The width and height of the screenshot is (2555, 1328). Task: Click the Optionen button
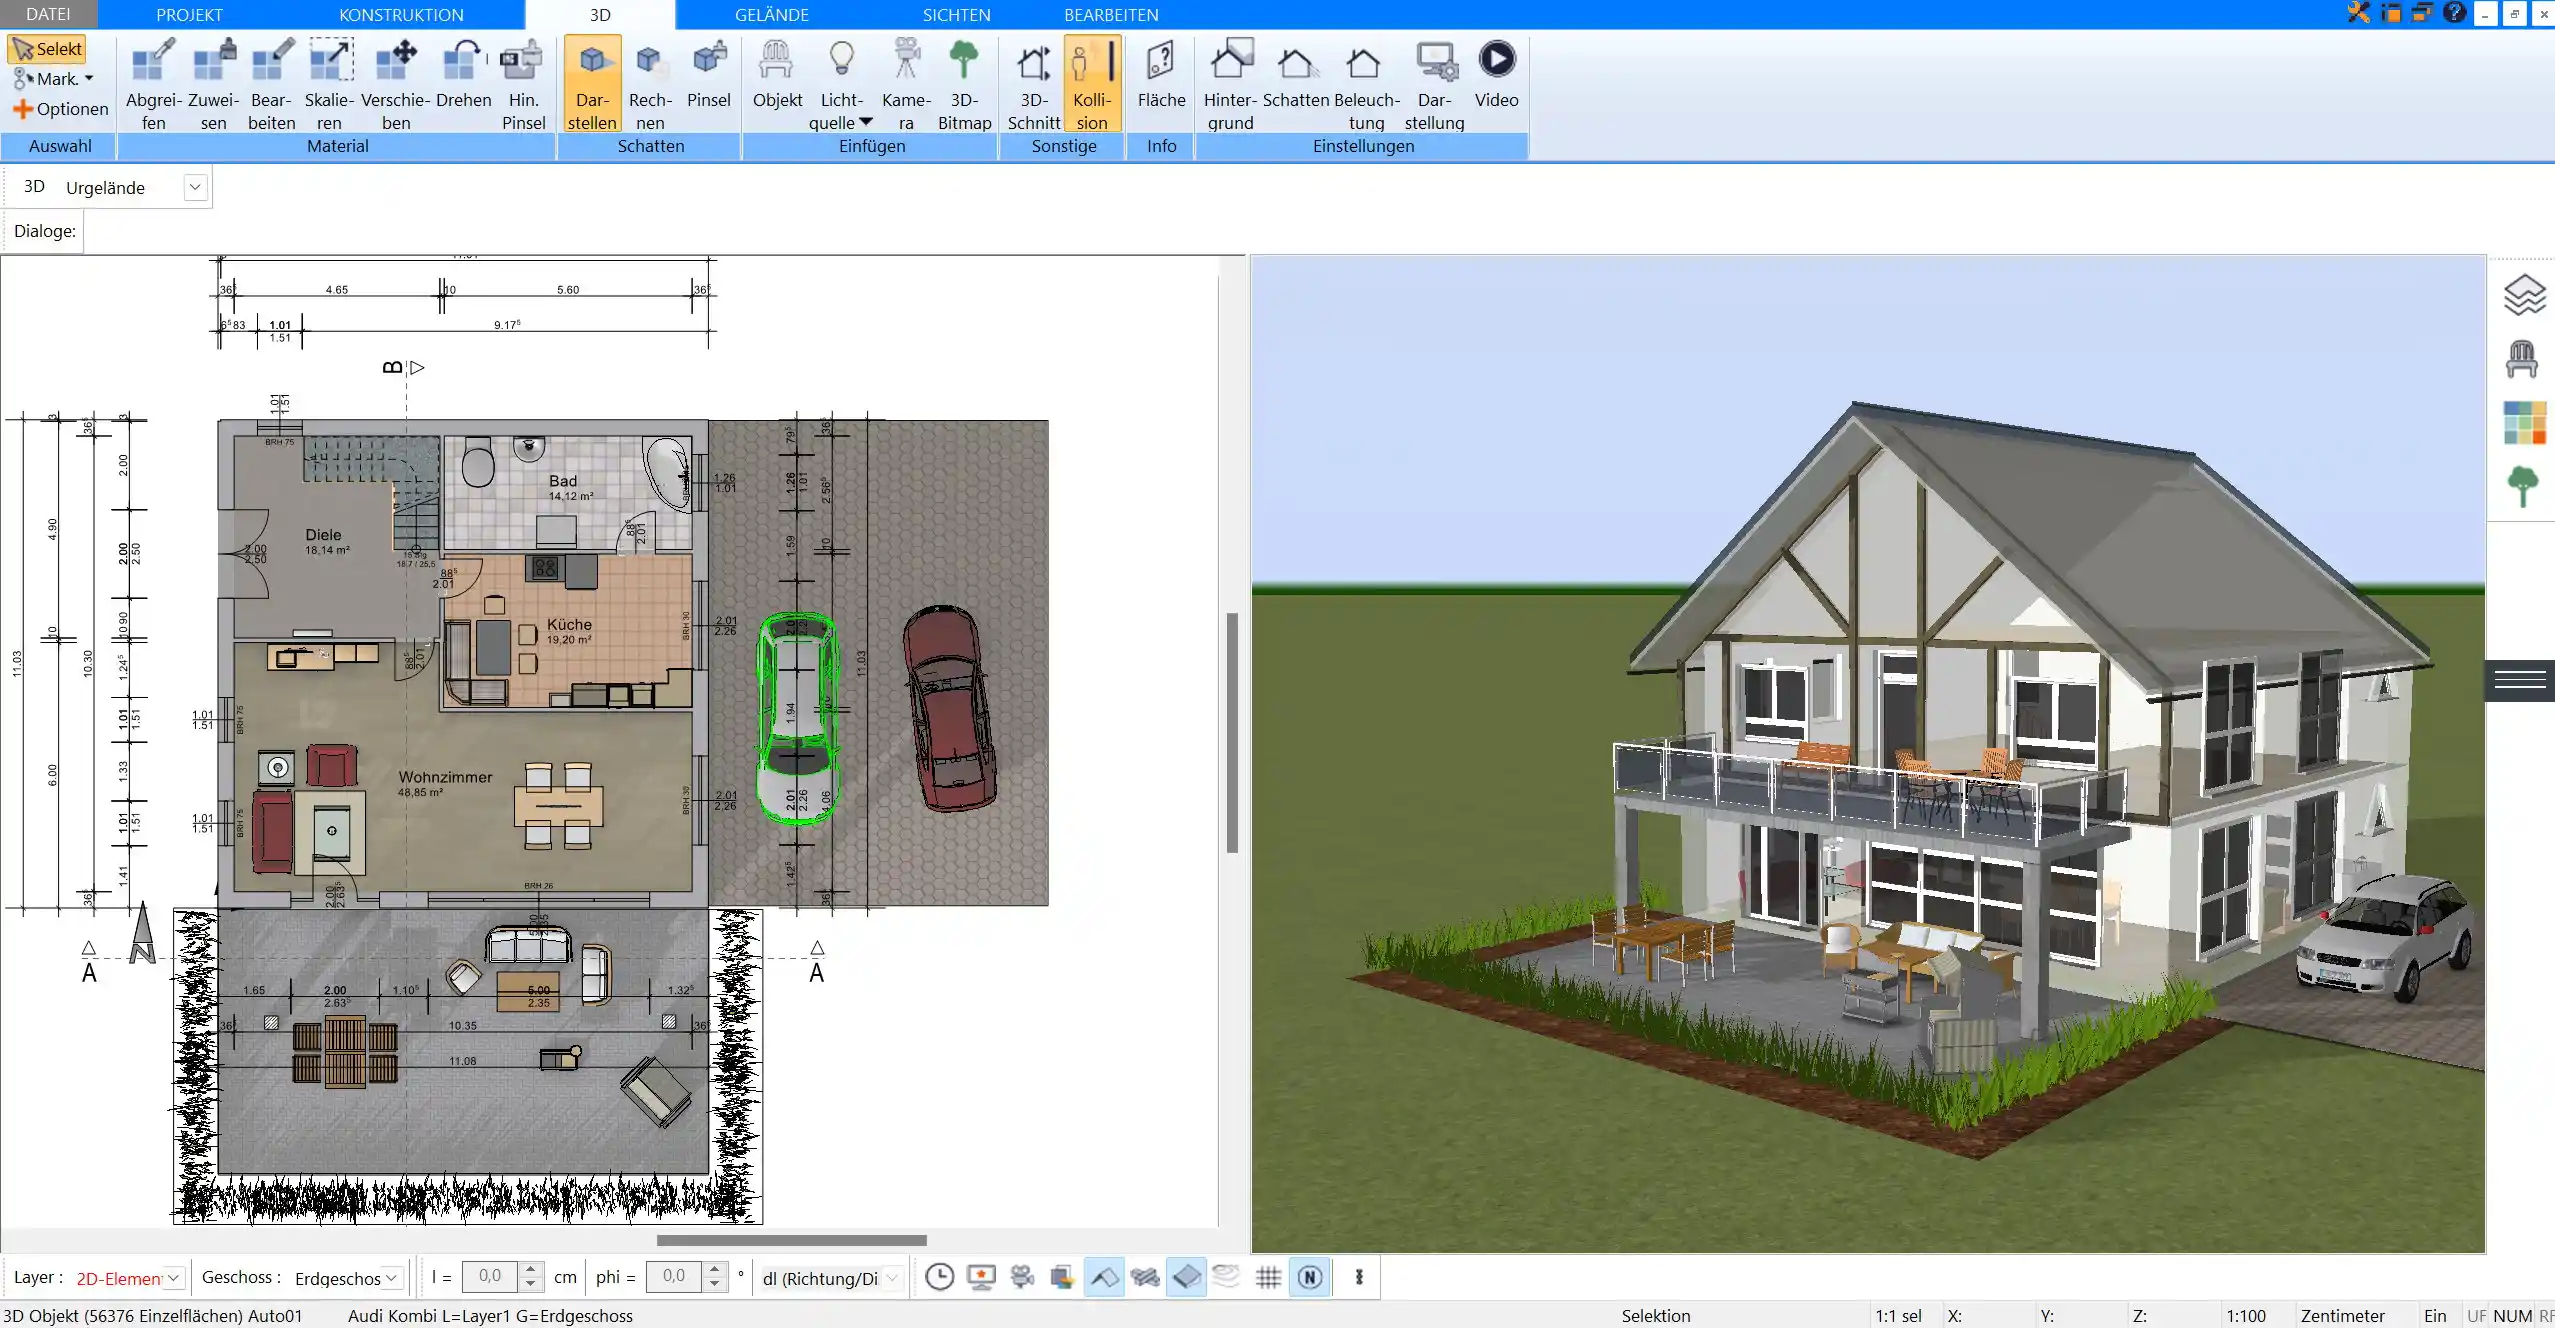(60, 109)
